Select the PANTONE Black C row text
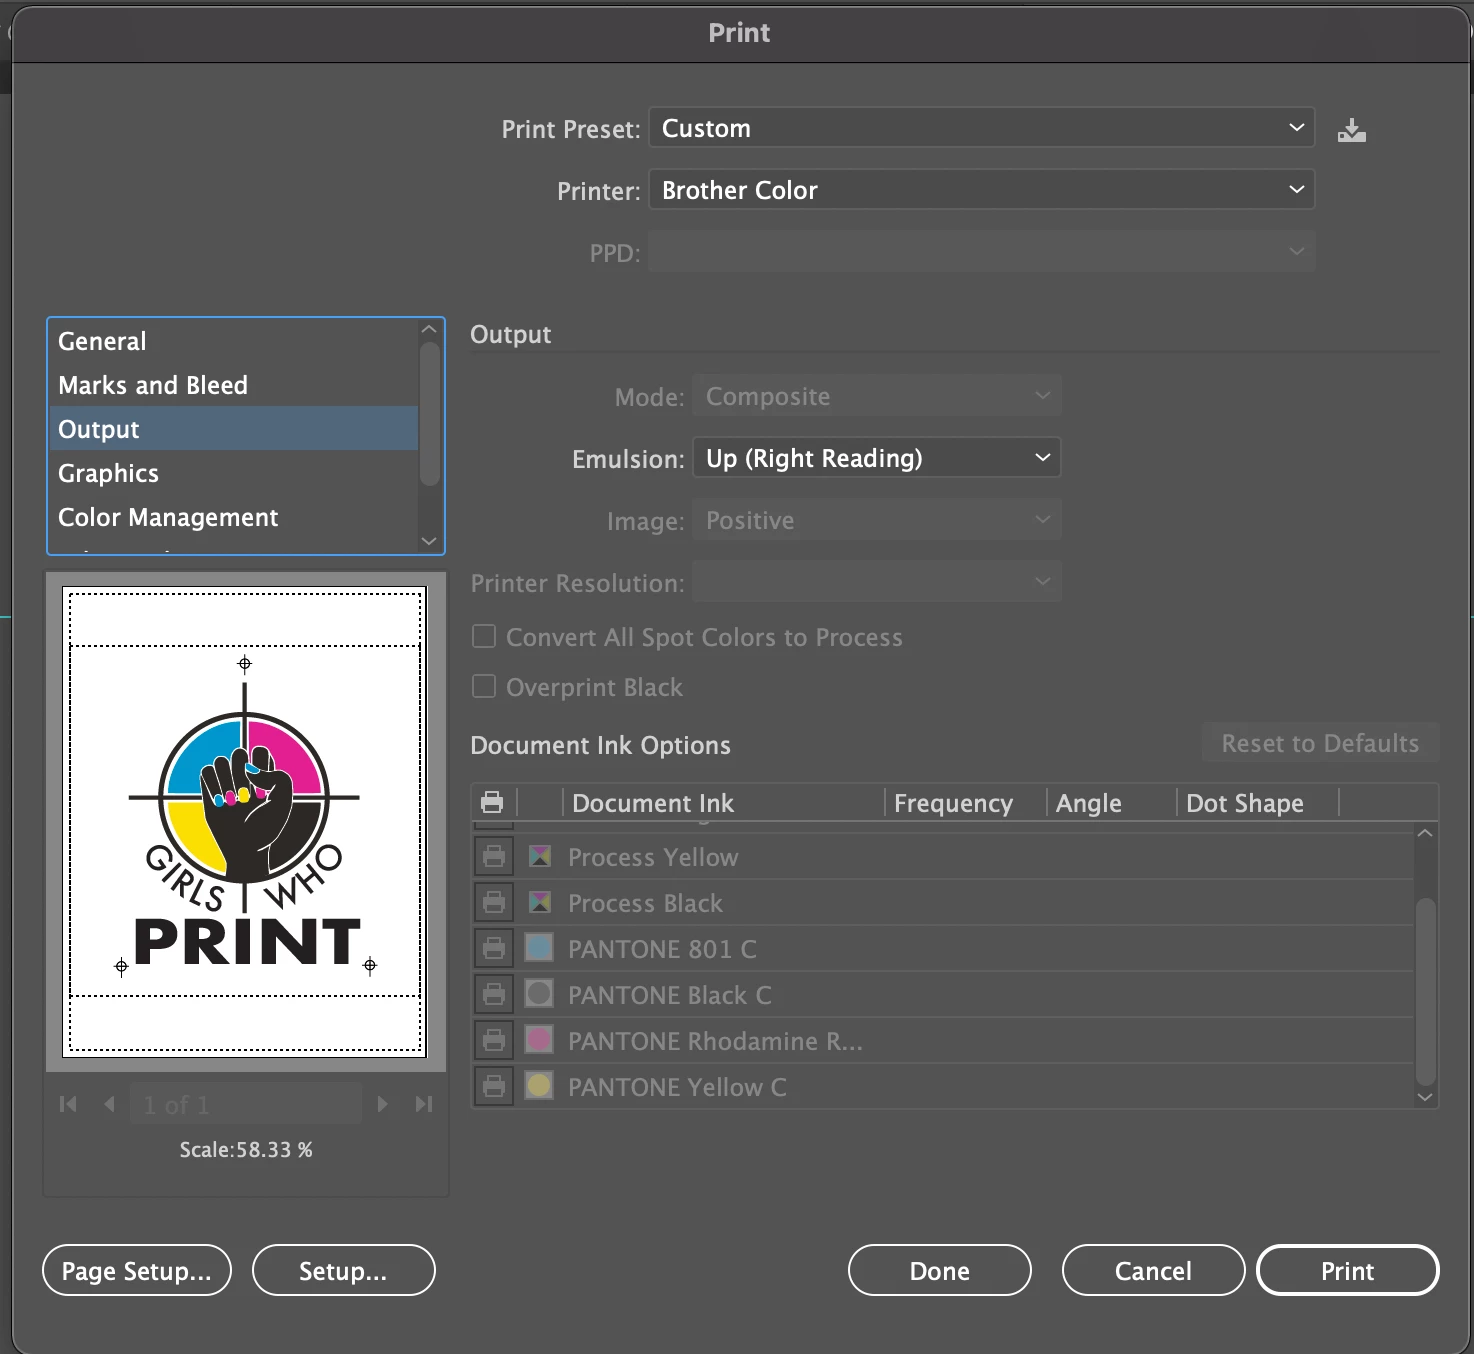Screen dimensions: 1474x1354 point(670,995)
